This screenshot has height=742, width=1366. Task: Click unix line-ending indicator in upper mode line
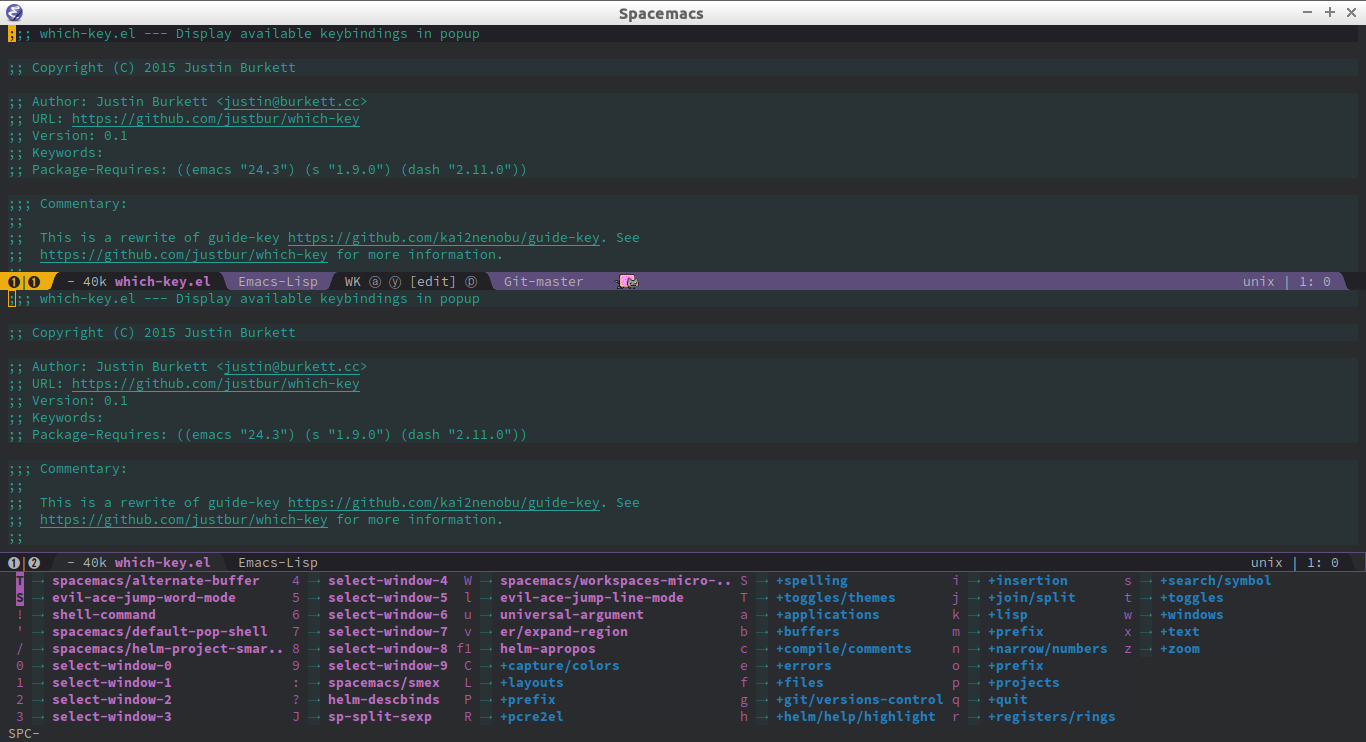1258,282
